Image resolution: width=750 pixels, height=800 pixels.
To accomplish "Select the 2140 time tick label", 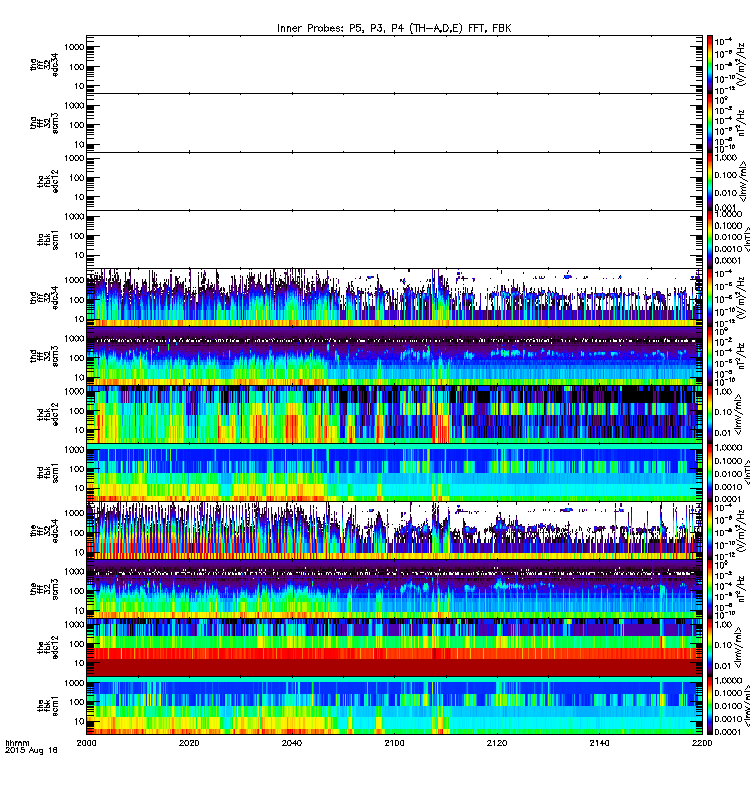I will coord(599,743).
